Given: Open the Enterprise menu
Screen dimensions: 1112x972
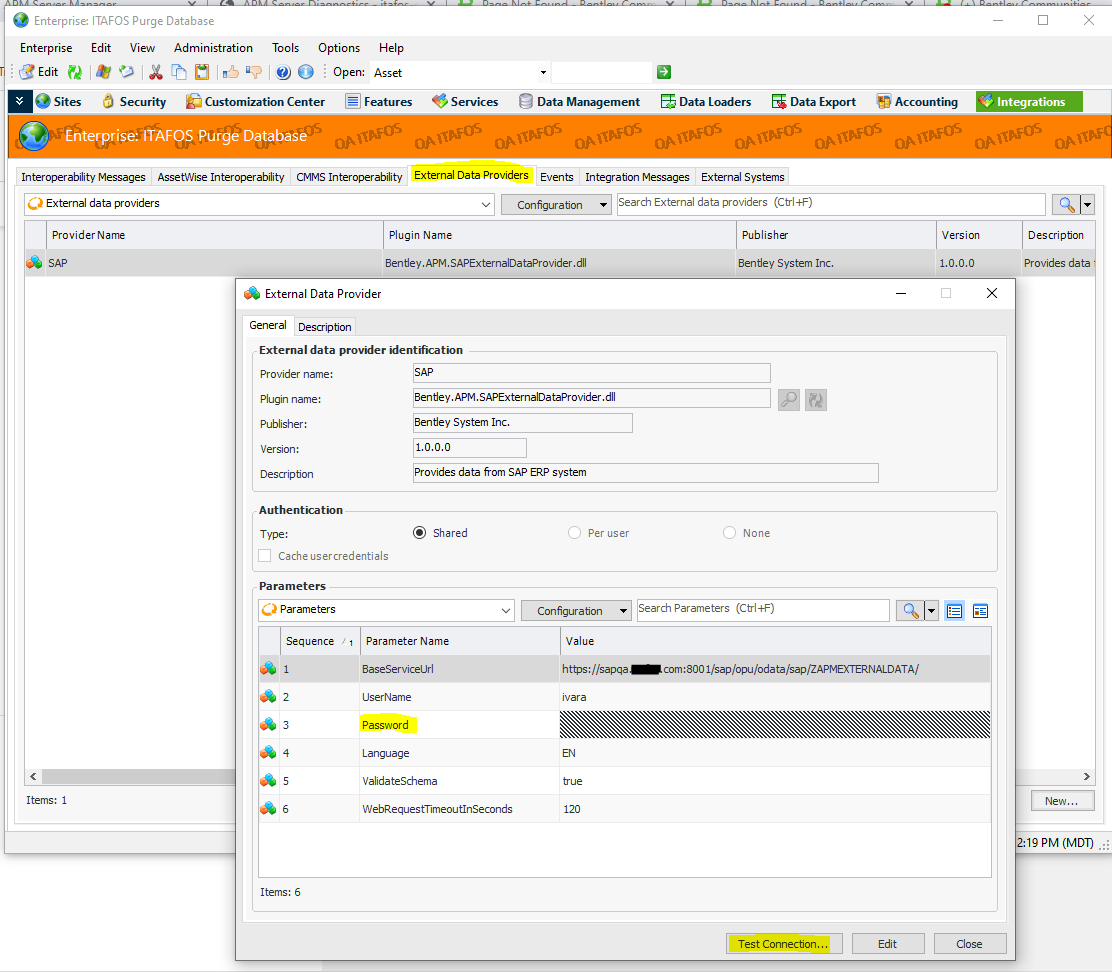Looking at the screenshot, I should click(46, 48).
